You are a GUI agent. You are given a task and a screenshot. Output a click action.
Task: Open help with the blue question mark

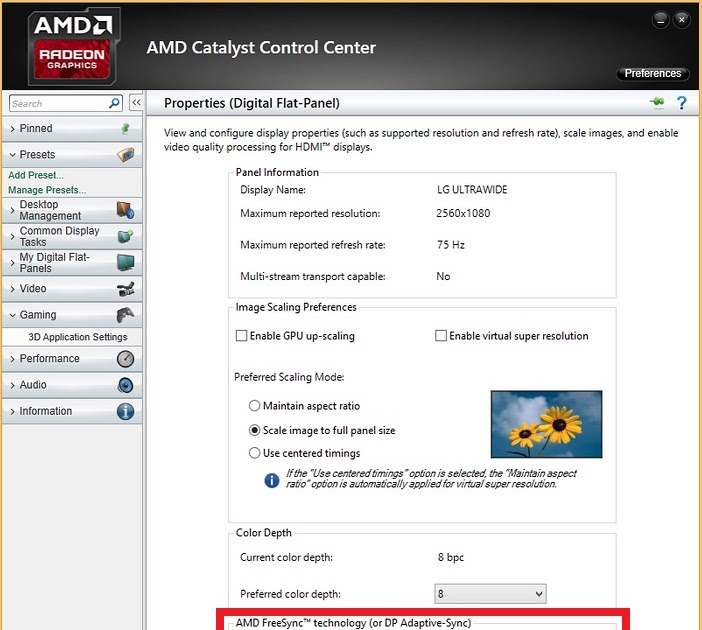681,103
